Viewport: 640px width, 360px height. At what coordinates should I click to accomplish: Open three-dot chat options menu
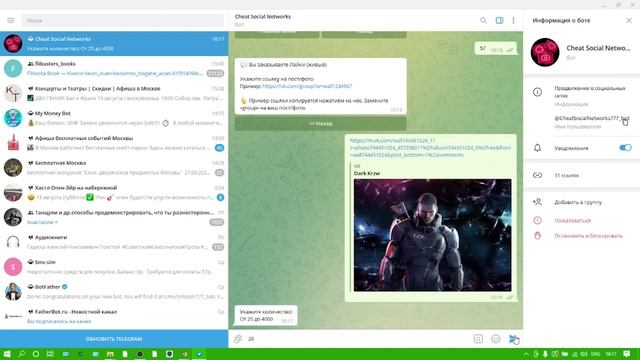pos(513,20)
